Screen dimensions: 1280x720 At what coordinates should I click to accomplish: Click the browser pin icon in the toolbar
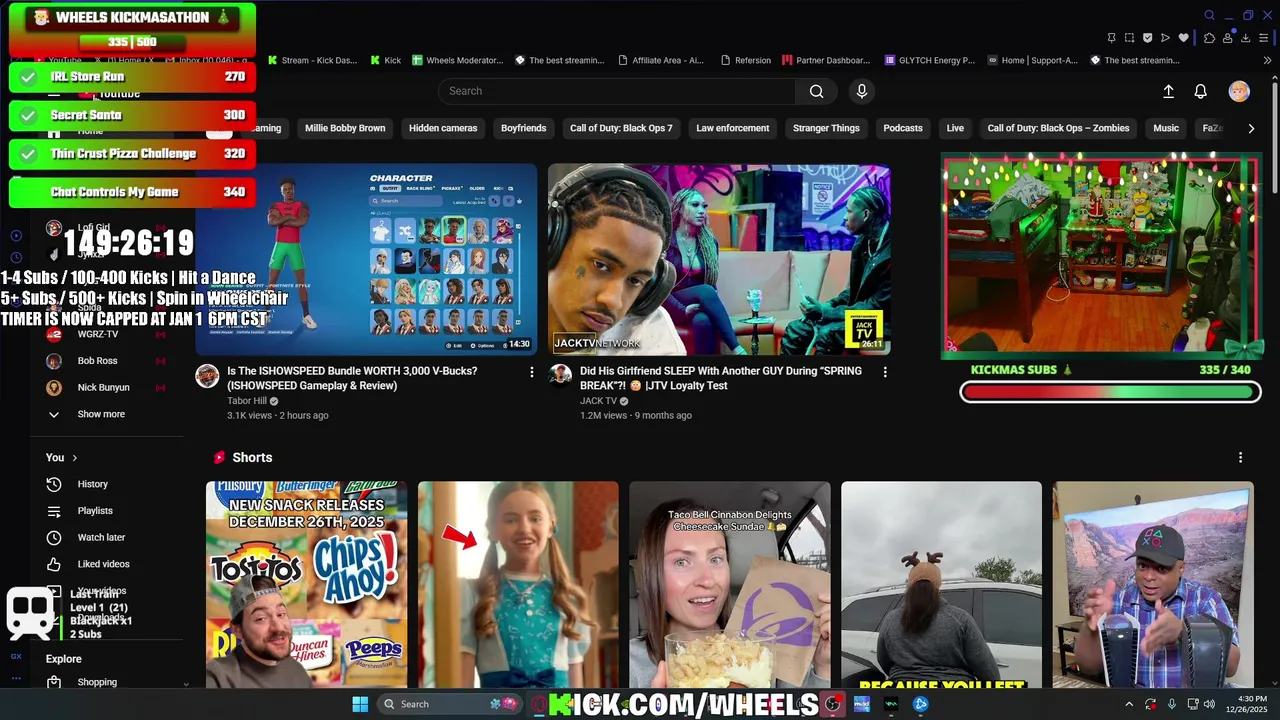tap(1111, 38)
